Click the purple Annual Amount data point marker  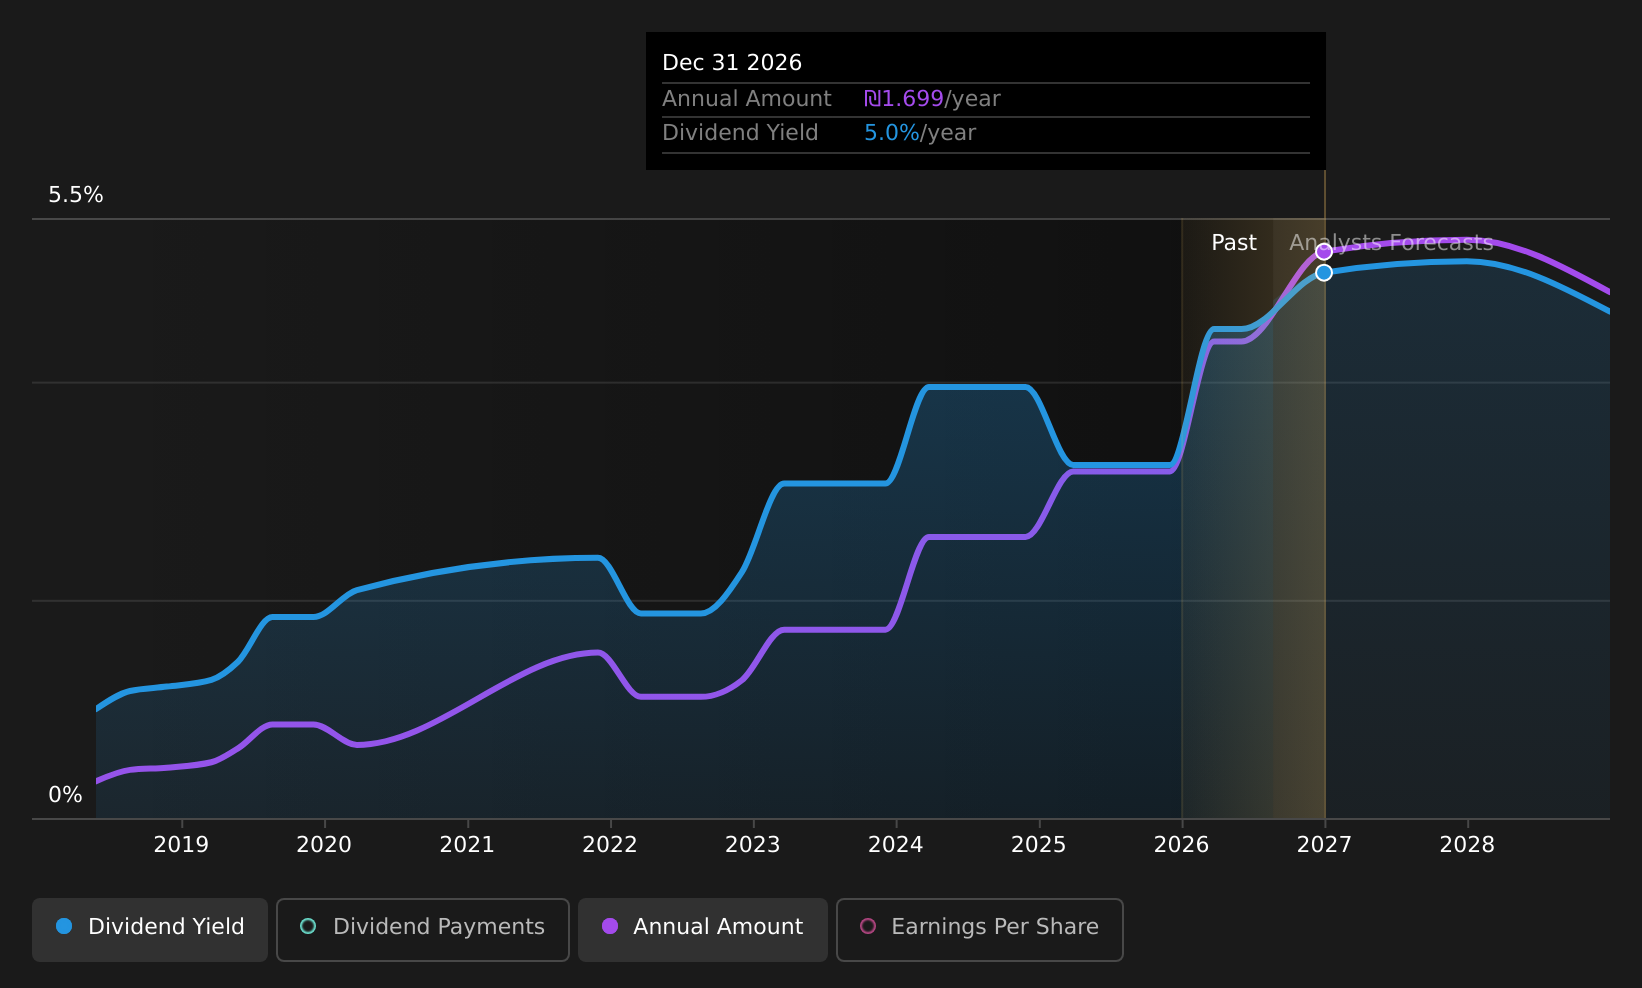click(x=1324, y=251)
